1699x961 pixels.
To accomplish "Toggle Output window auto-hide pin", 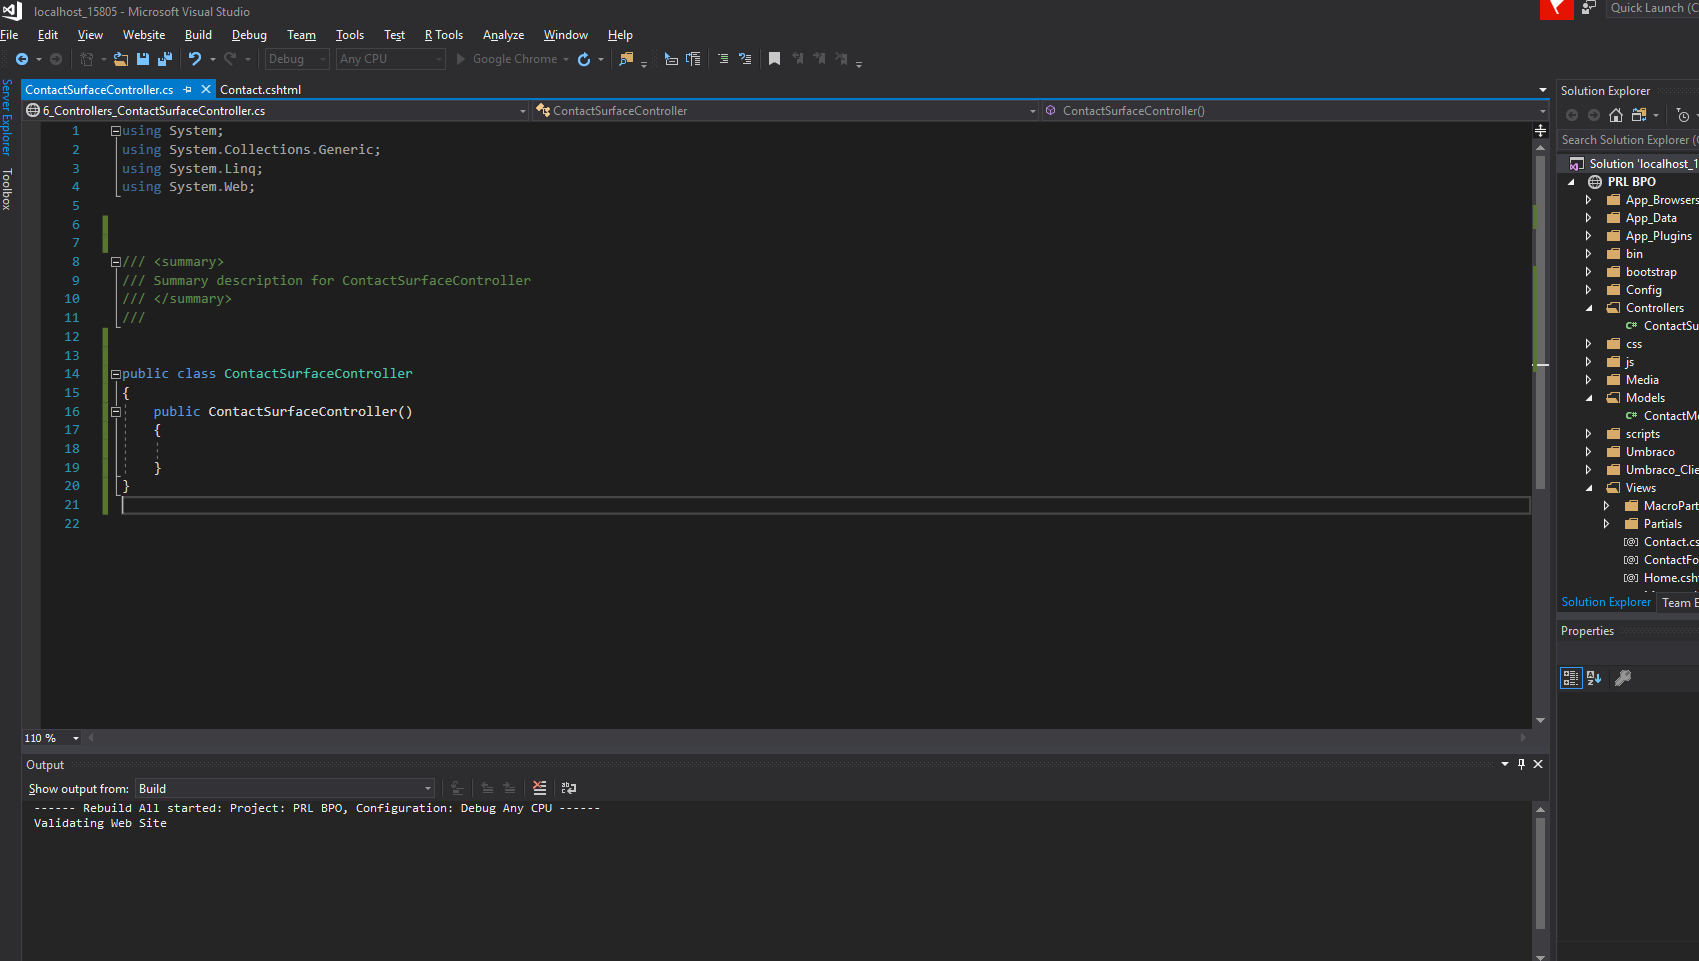I will 1521,764.
